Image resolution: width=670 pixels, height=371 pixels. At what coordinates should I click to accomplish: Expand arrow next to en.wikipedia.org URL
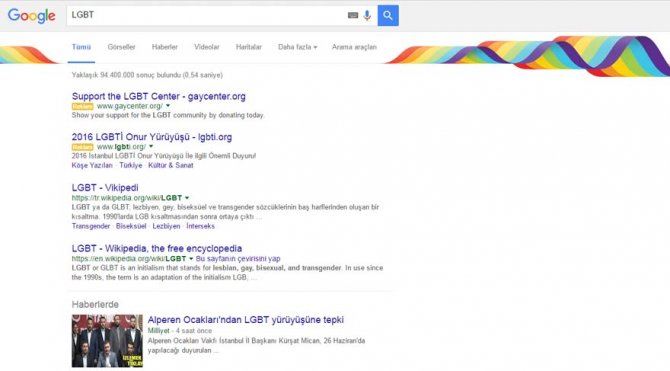click(x=191, y=259)
